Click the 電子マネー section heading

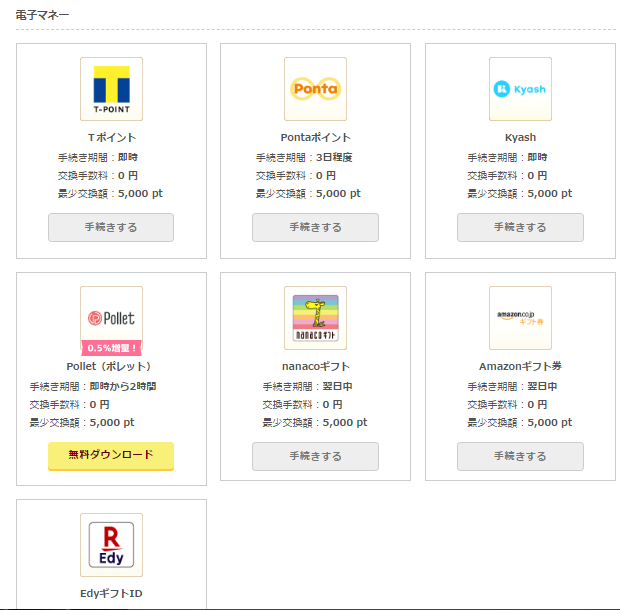(42, 15)
